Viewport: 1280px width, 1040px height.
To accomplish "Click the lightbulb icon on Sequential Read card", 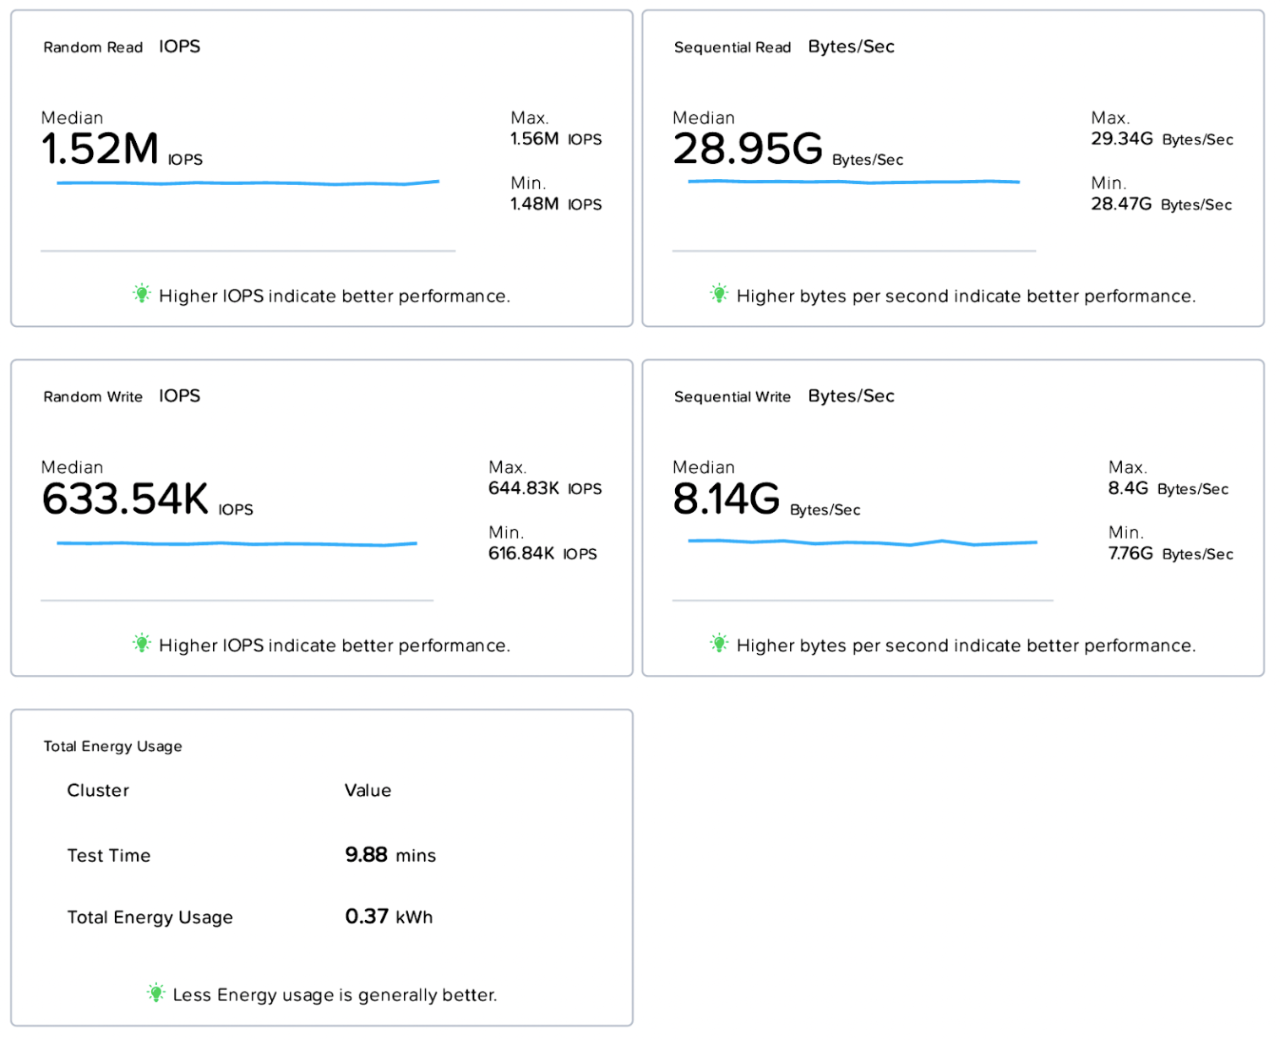I will coord(718,294).
